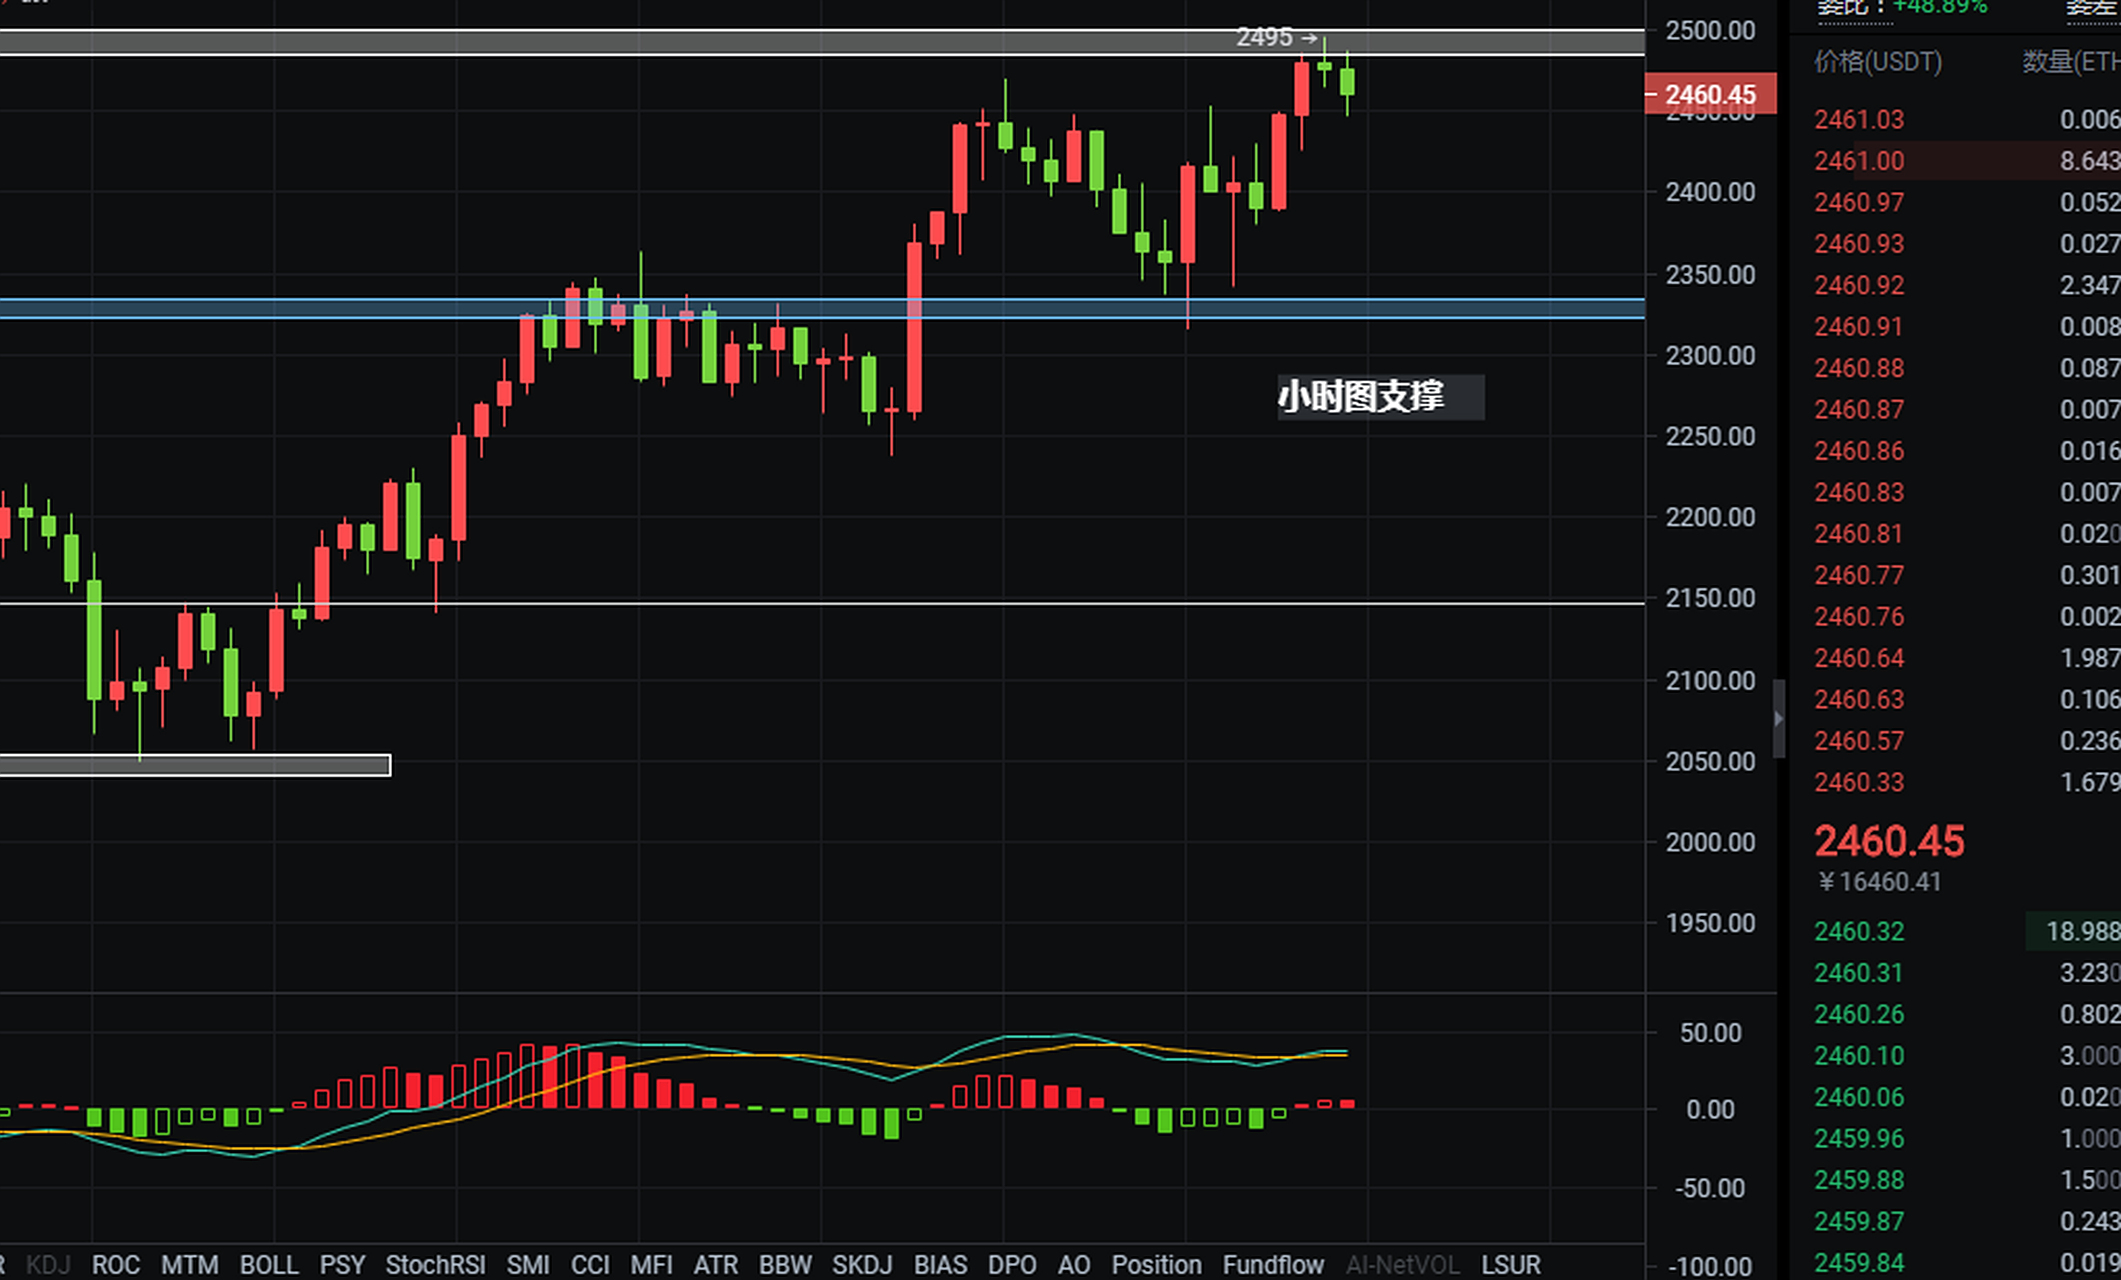Click the 2460.33 lowest ask row
The height and width of the screenshot is (1280, 2121).
1859,782
